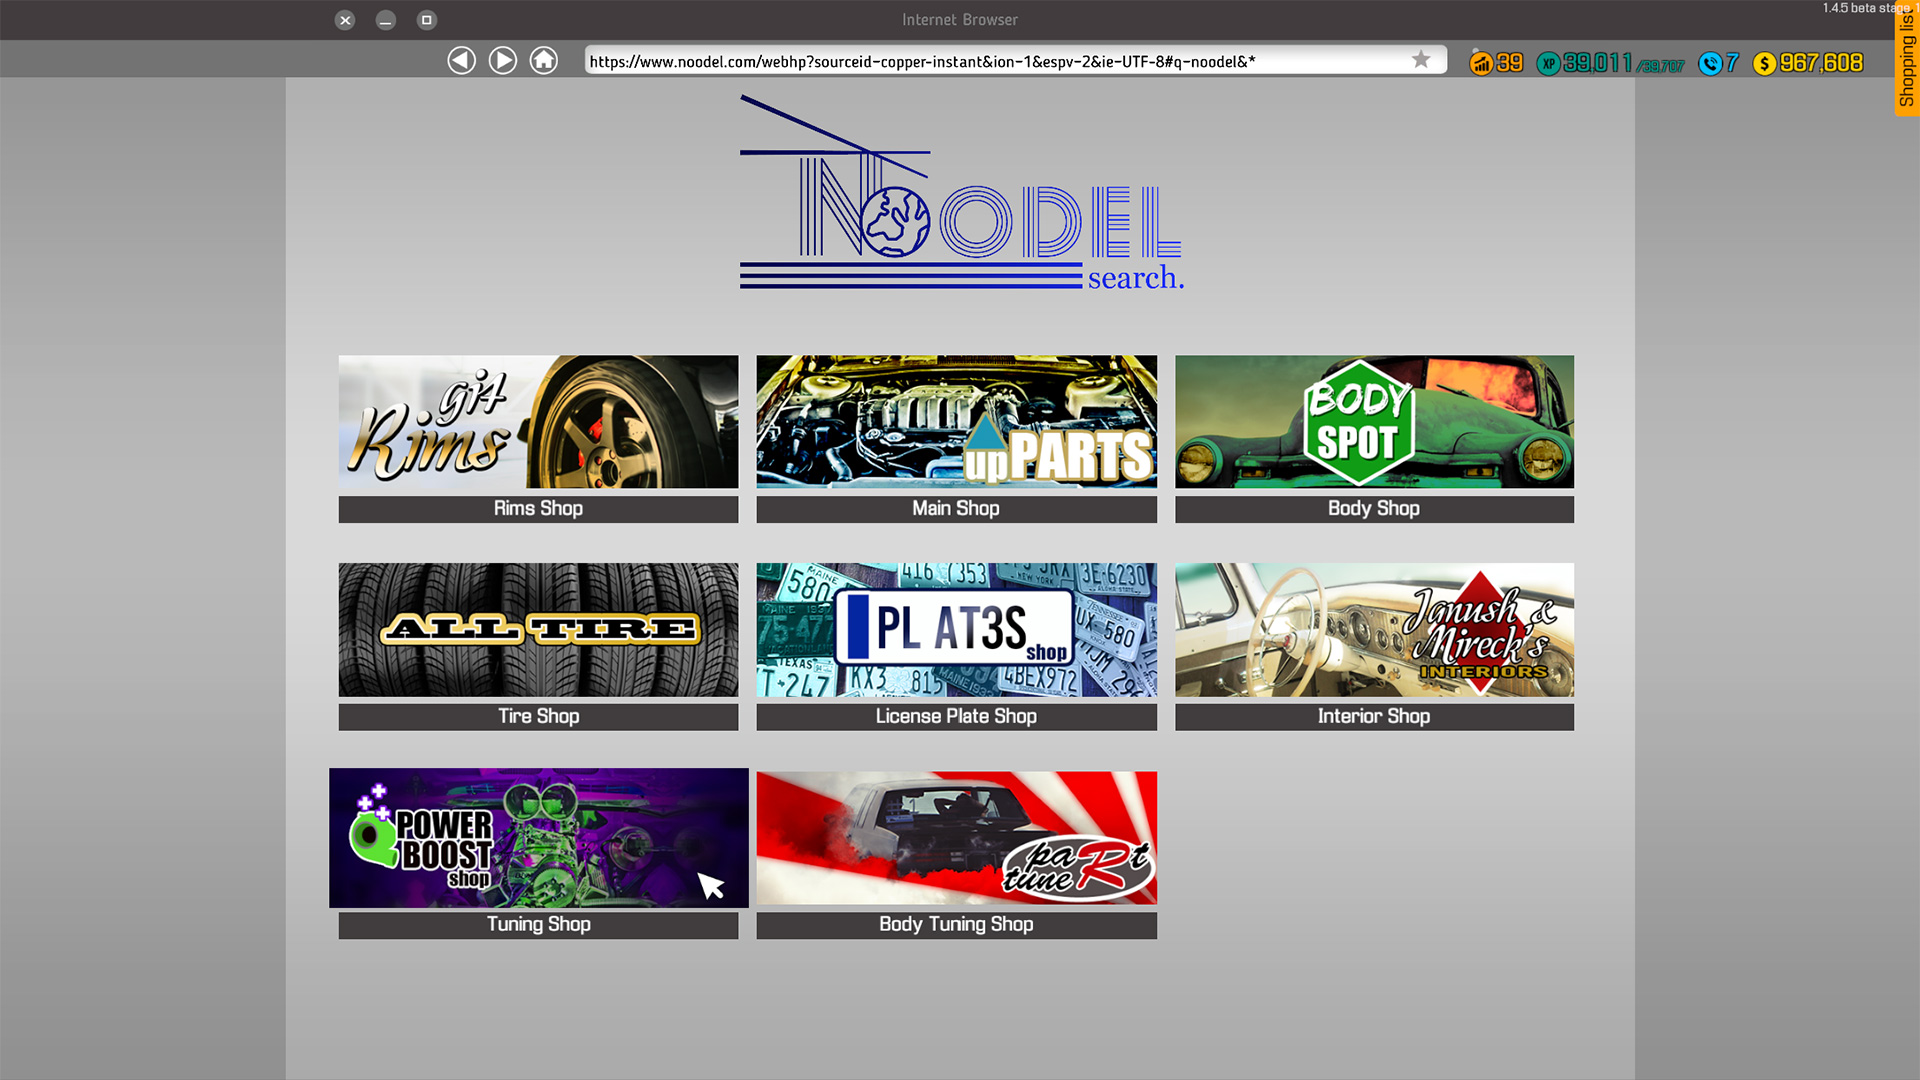Click the back navigation arrow button

pyautogui.click(x=462, y=59)
